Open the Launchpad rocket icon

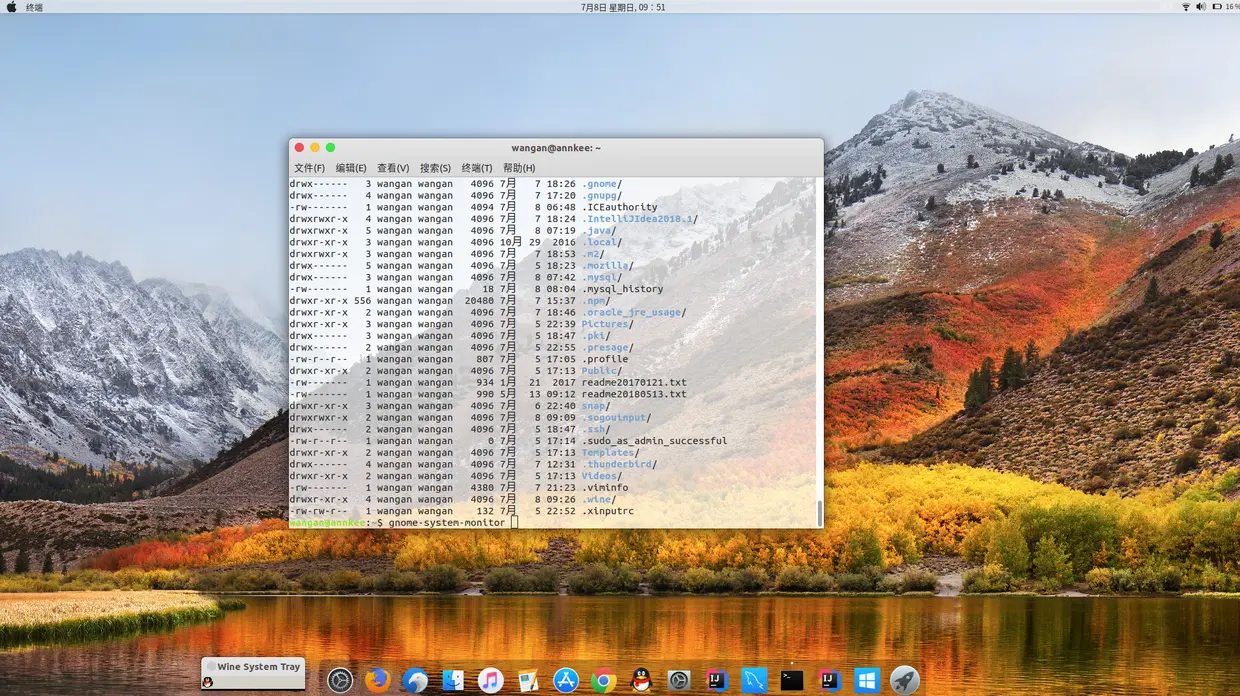point(903,679)
